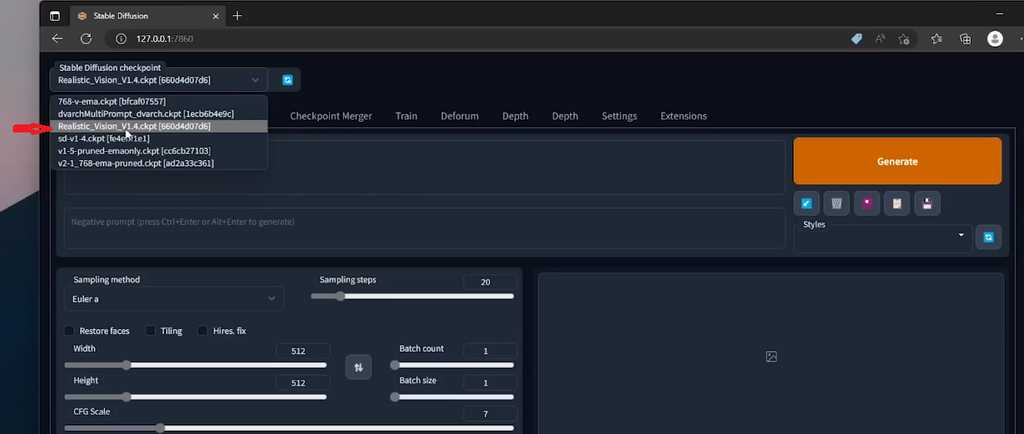Click the browser address bar URL
This screenshot has height=434, width=1024.
(x=165, y=39)
